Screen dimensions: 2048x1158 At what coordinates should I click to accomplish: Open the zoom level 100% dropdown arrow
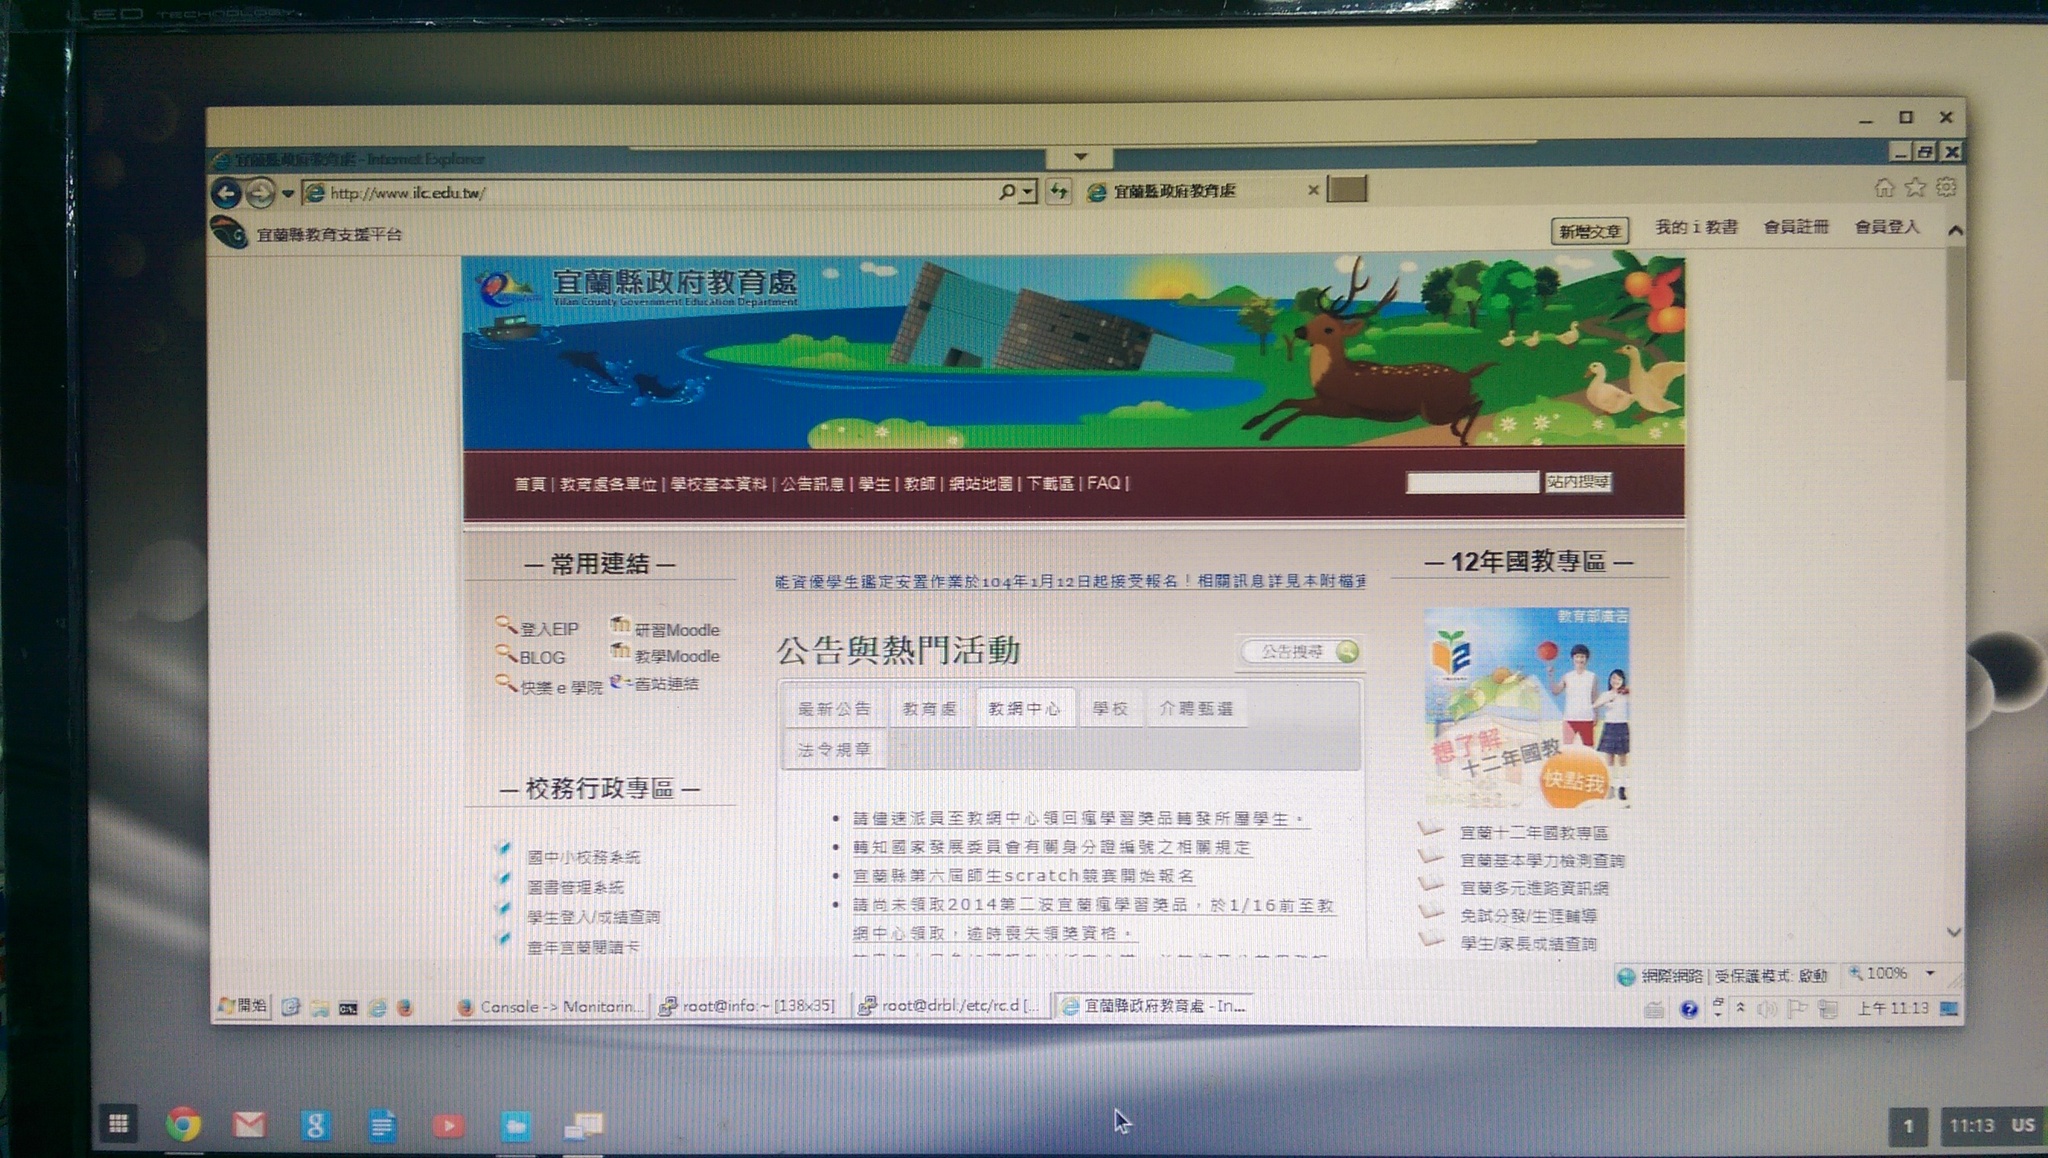click(1930, 973)
